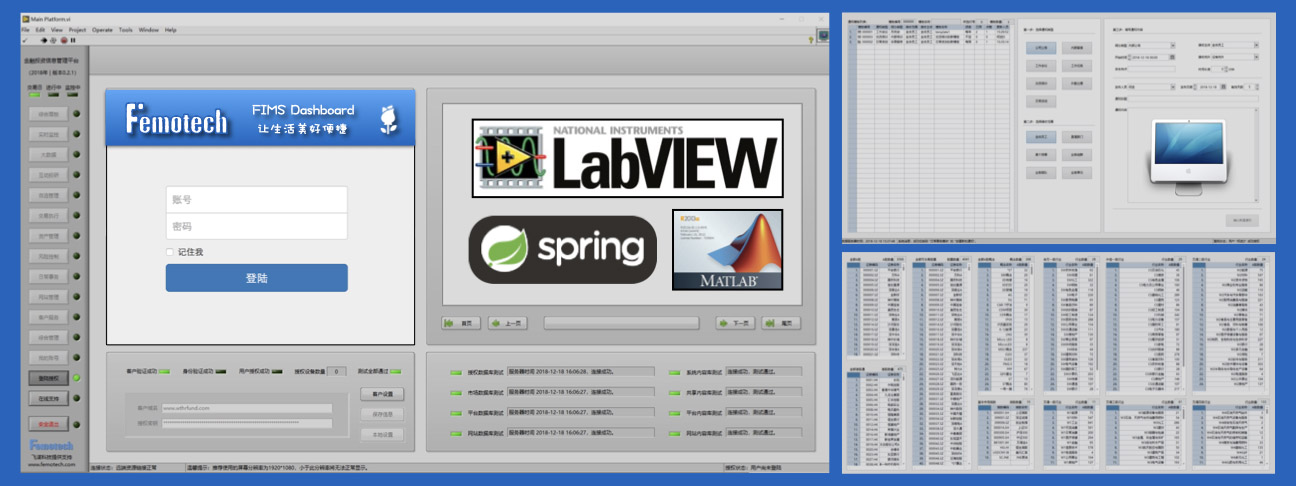Open the Edit menu

coord(40,30)
